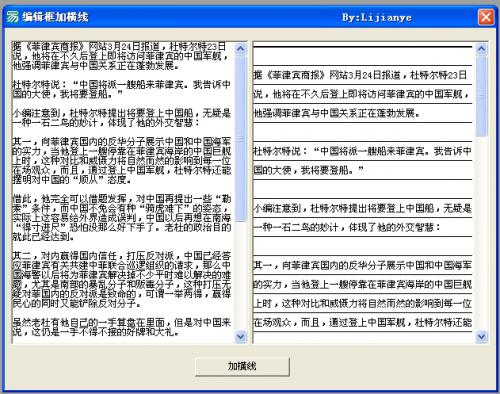Click the line starting 小编注意到 in right box
This screenshot has height=394, width=500.
tap(362, 209)
